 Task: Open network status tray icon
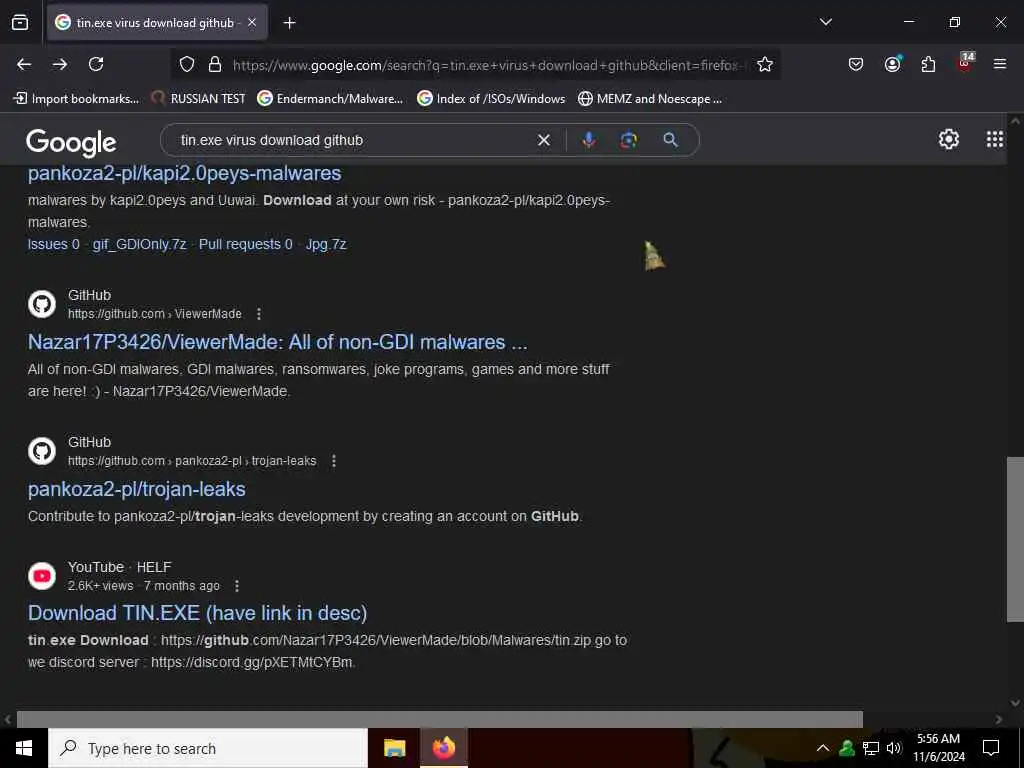pyautogui.click(x=871, y=748)
